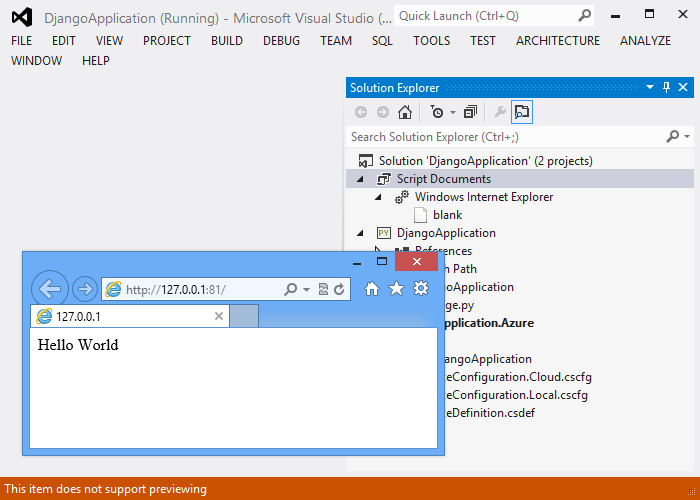700x500 pixels.
Task: Click the IE Home icon
Action: click(372, 288)
